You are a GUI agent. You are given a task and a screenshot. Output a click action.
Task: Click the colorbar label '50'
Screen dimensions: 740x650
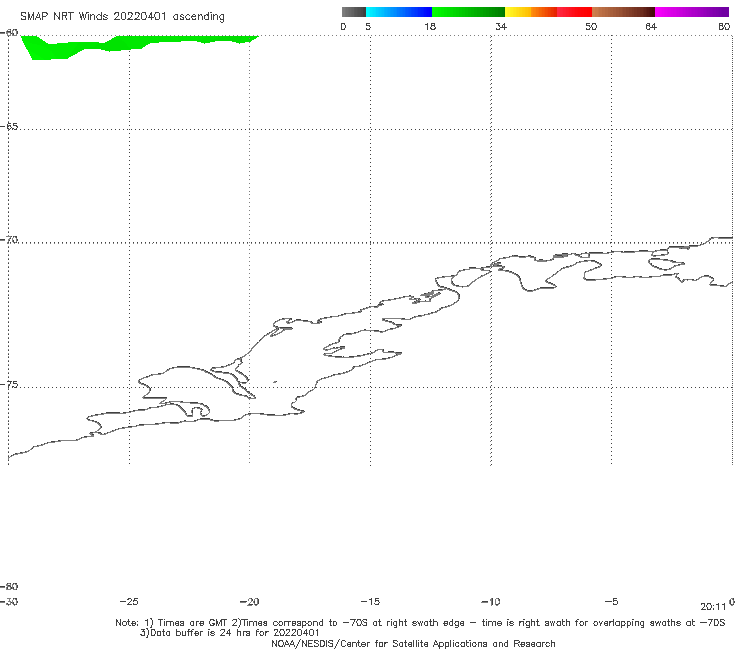pyautogui.click(x=591, y=26)
